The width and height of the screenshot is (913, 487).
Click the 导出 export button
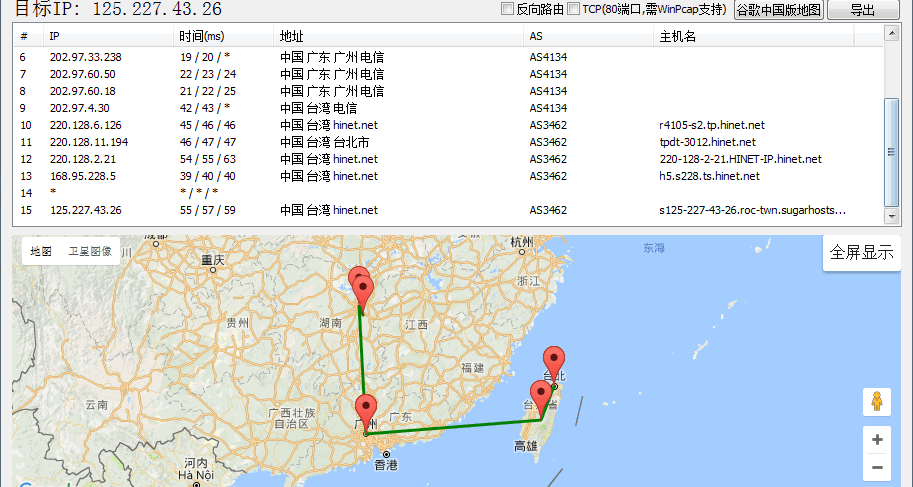coord(862,10)
